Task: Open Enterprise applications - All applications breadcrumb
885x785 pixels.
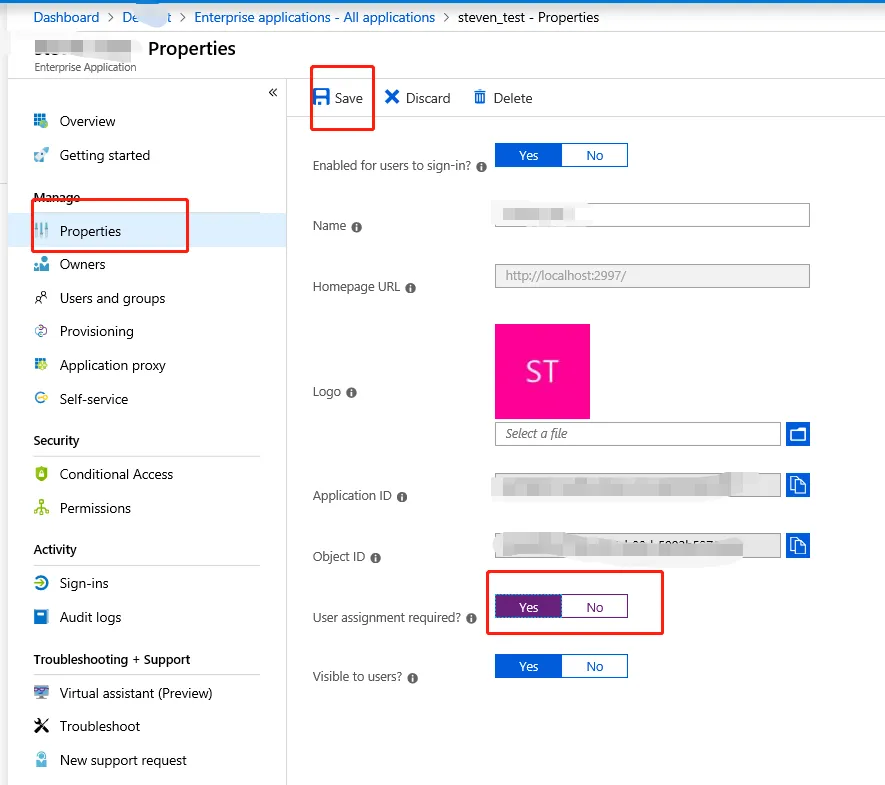Action: 314,17
